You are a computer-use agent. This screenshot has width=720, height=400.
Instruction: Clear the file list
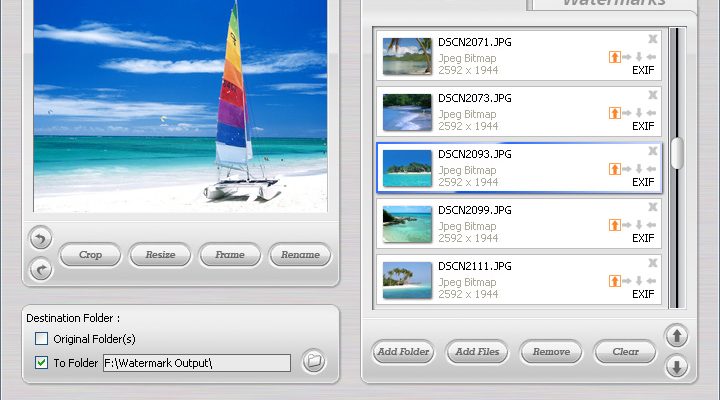[x=625, y=352]
